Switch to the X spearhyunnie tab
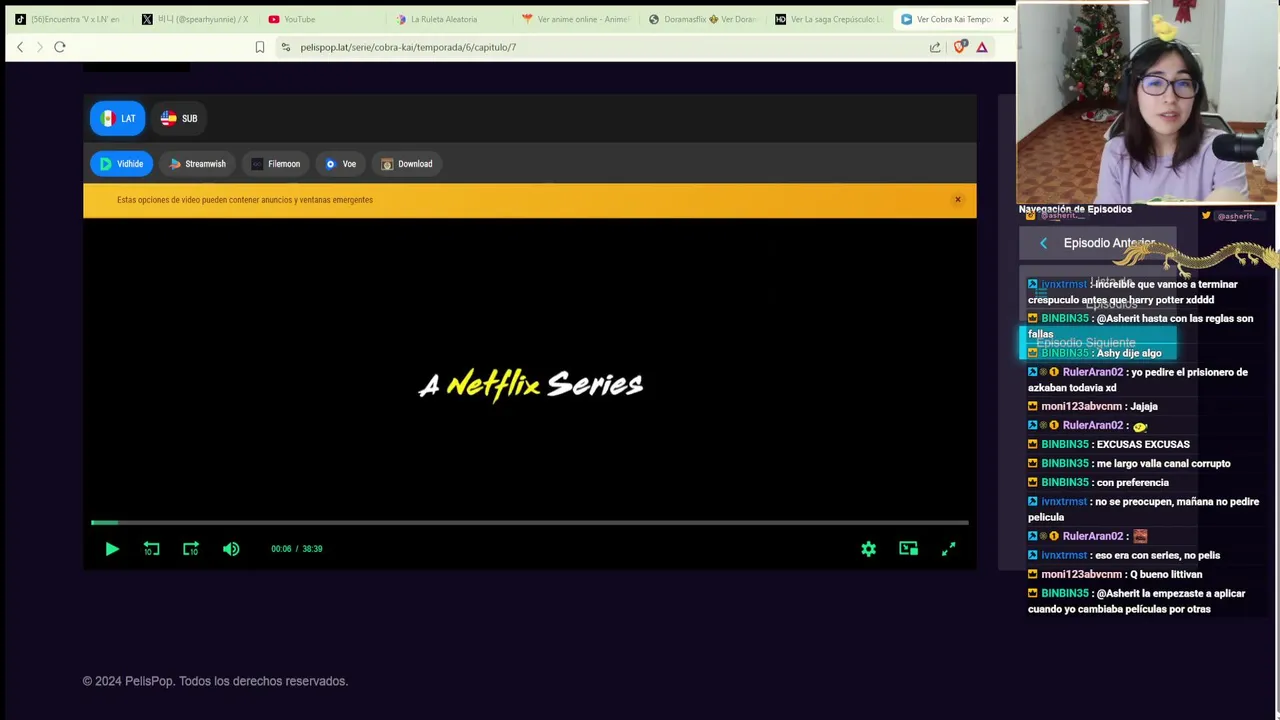Viewport: 1280px width, 720px height. point(194,19)
